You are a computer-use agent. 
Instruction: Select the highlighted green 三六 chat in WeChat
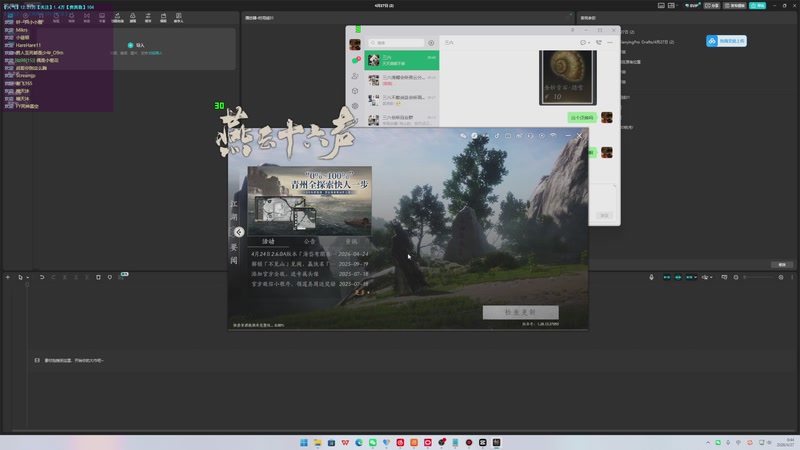[402, 60]
